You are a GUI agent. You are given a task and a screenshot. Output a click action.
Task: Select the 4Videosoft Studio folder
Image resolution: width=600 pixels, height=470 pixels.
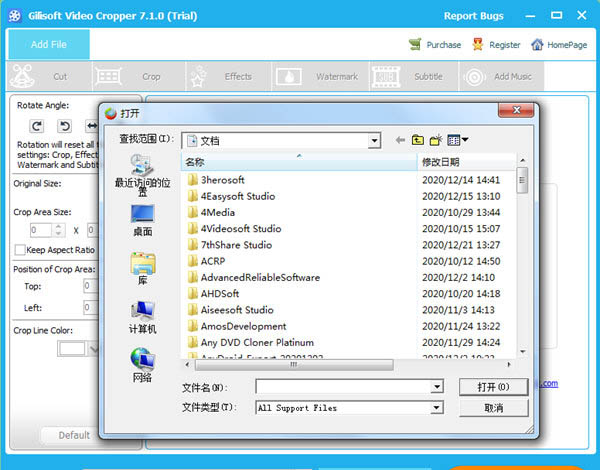point(234,229)
